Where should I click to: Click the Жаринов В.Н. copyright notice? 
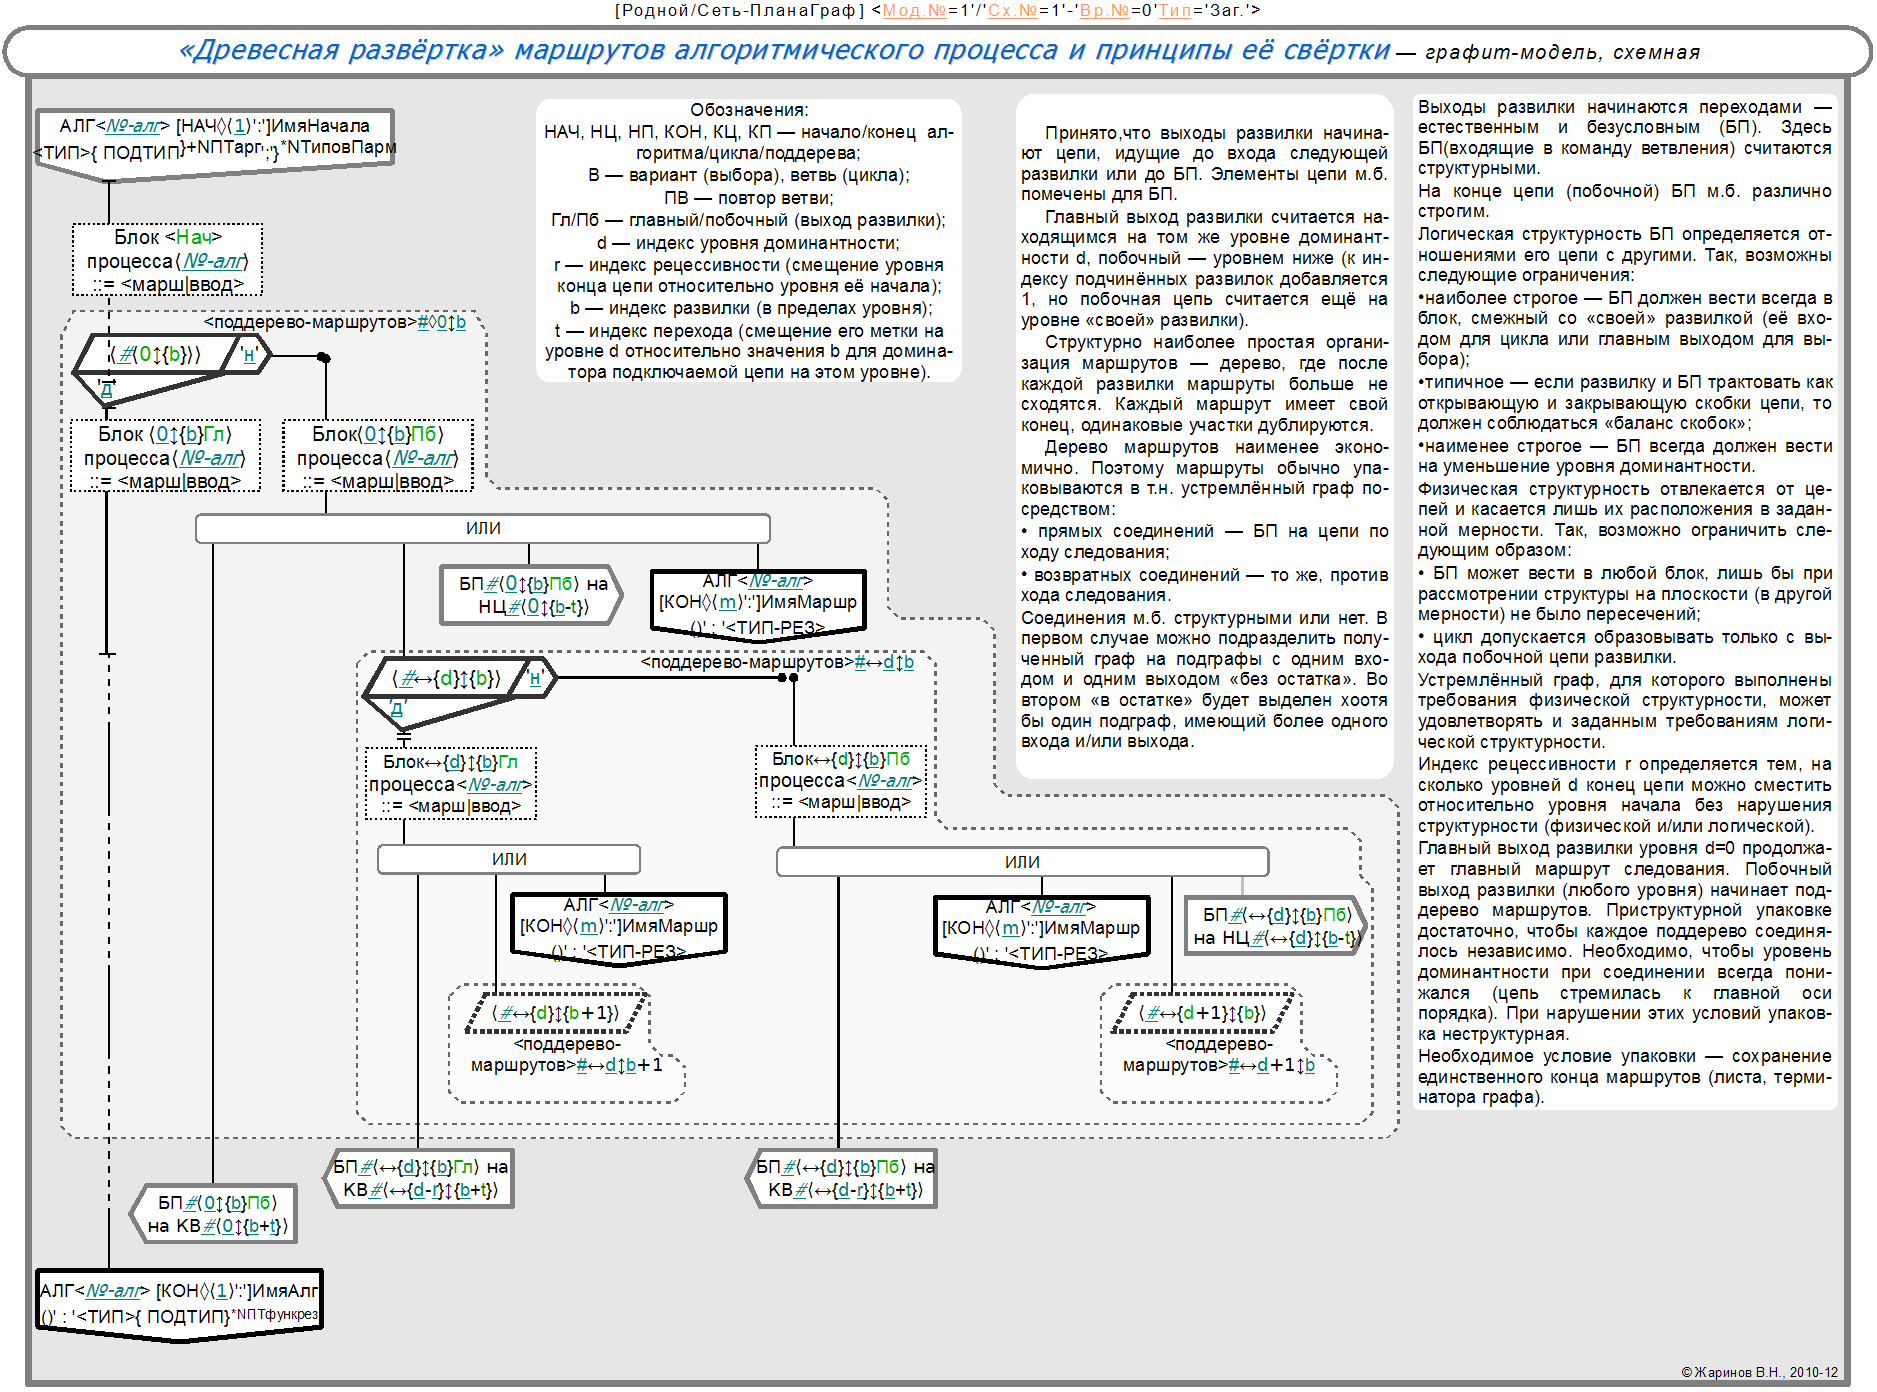[1759, 1372]
